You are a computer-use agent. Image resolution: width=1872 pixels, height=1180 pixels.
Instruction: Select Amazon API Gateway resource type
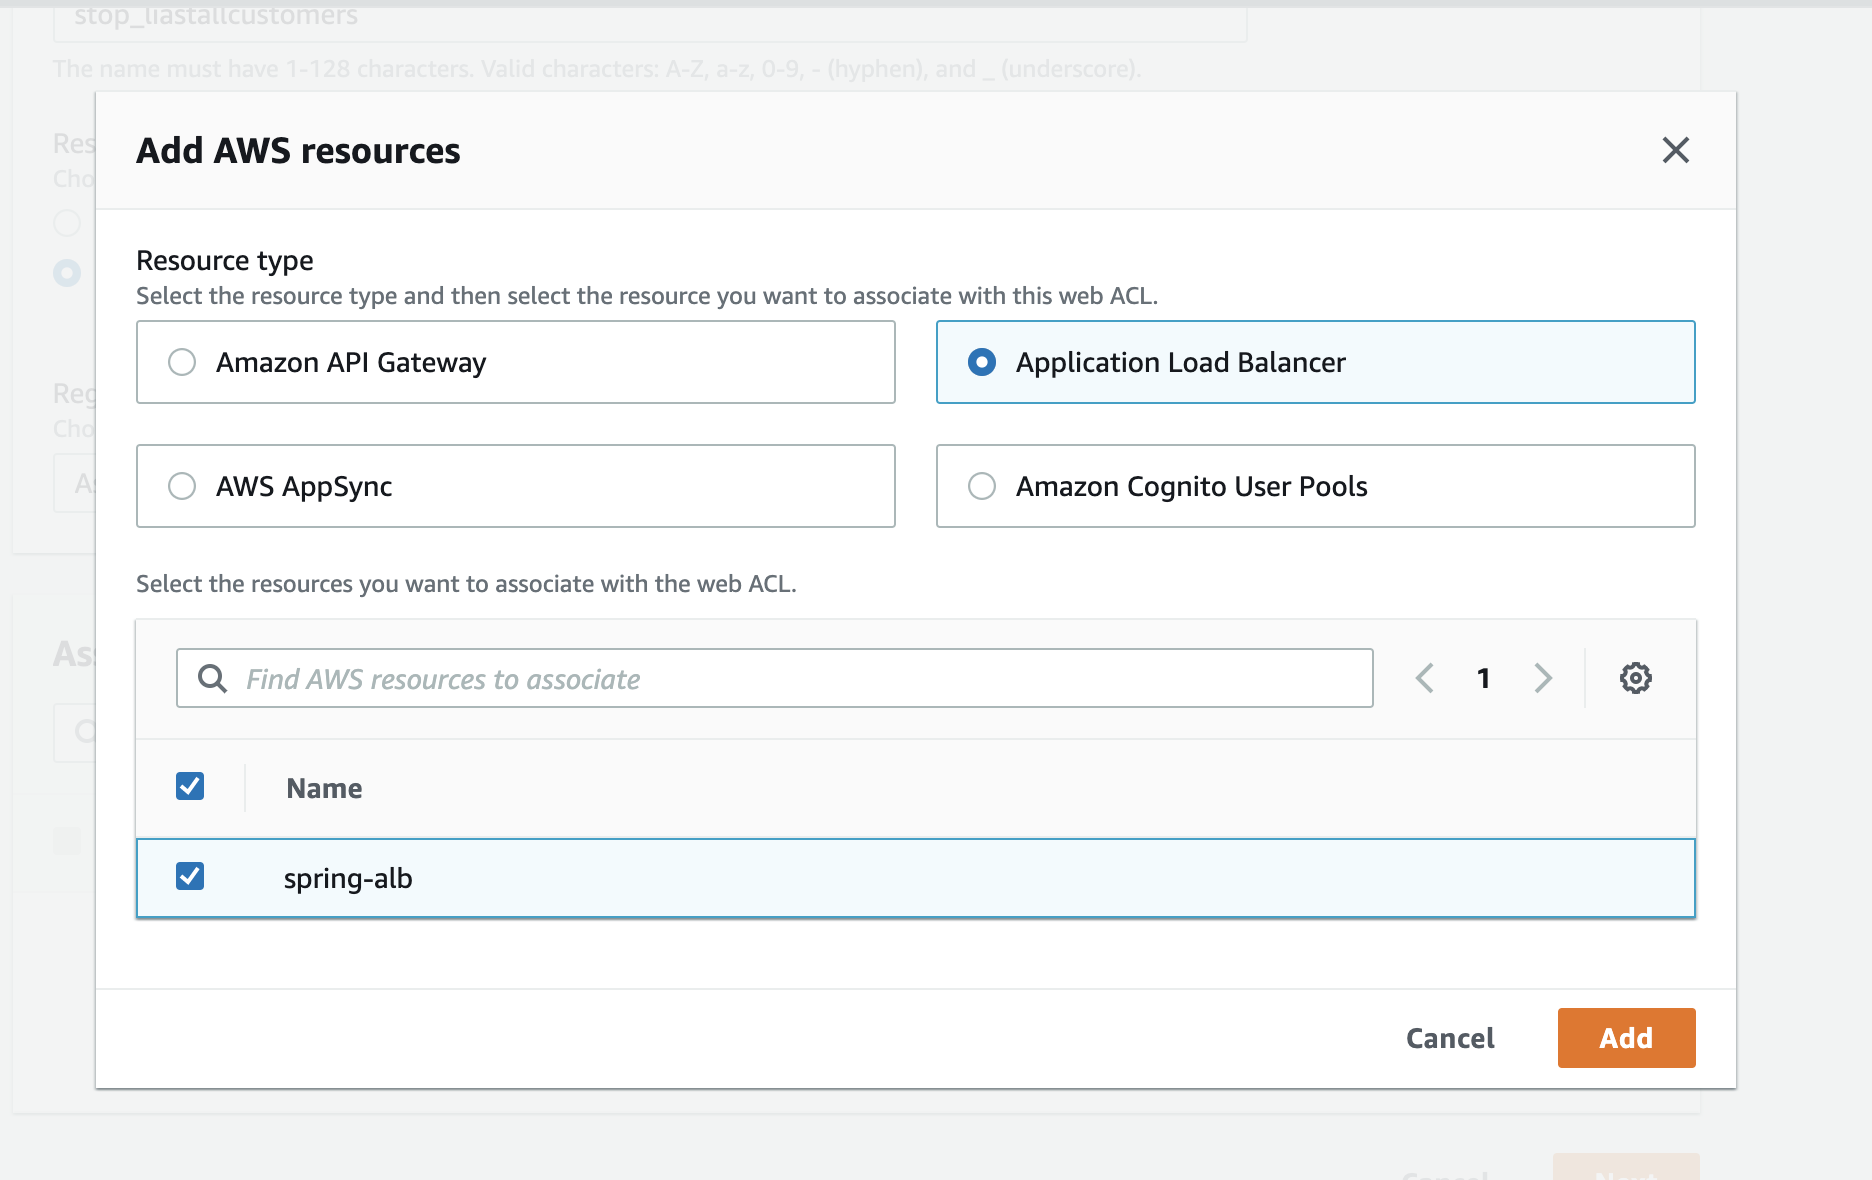tap(182, 362)
